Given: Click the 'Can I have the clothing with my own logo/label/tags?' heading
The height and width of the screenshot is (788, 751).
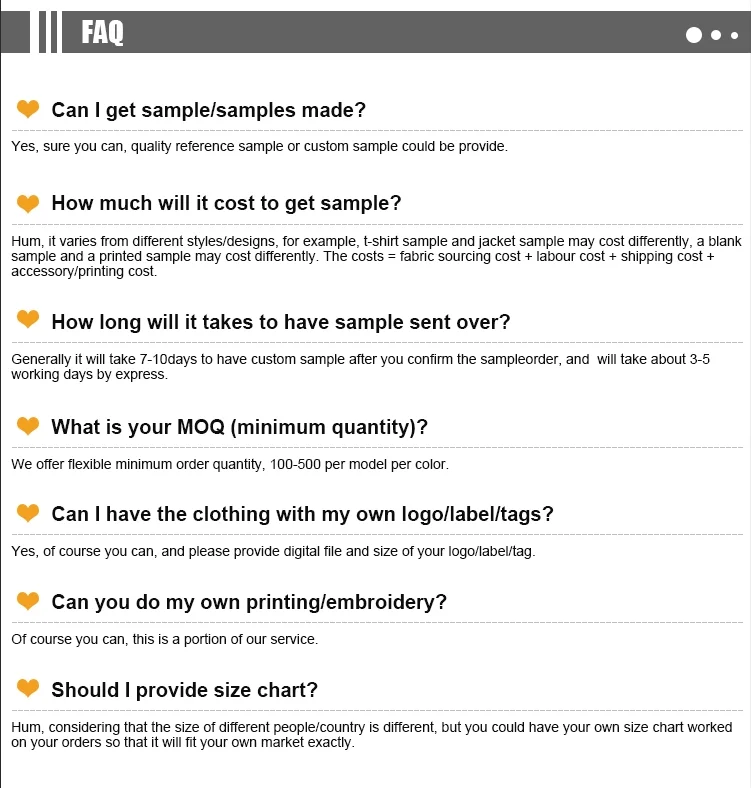Looking at the screenshot, I should (x=302, y=514).
